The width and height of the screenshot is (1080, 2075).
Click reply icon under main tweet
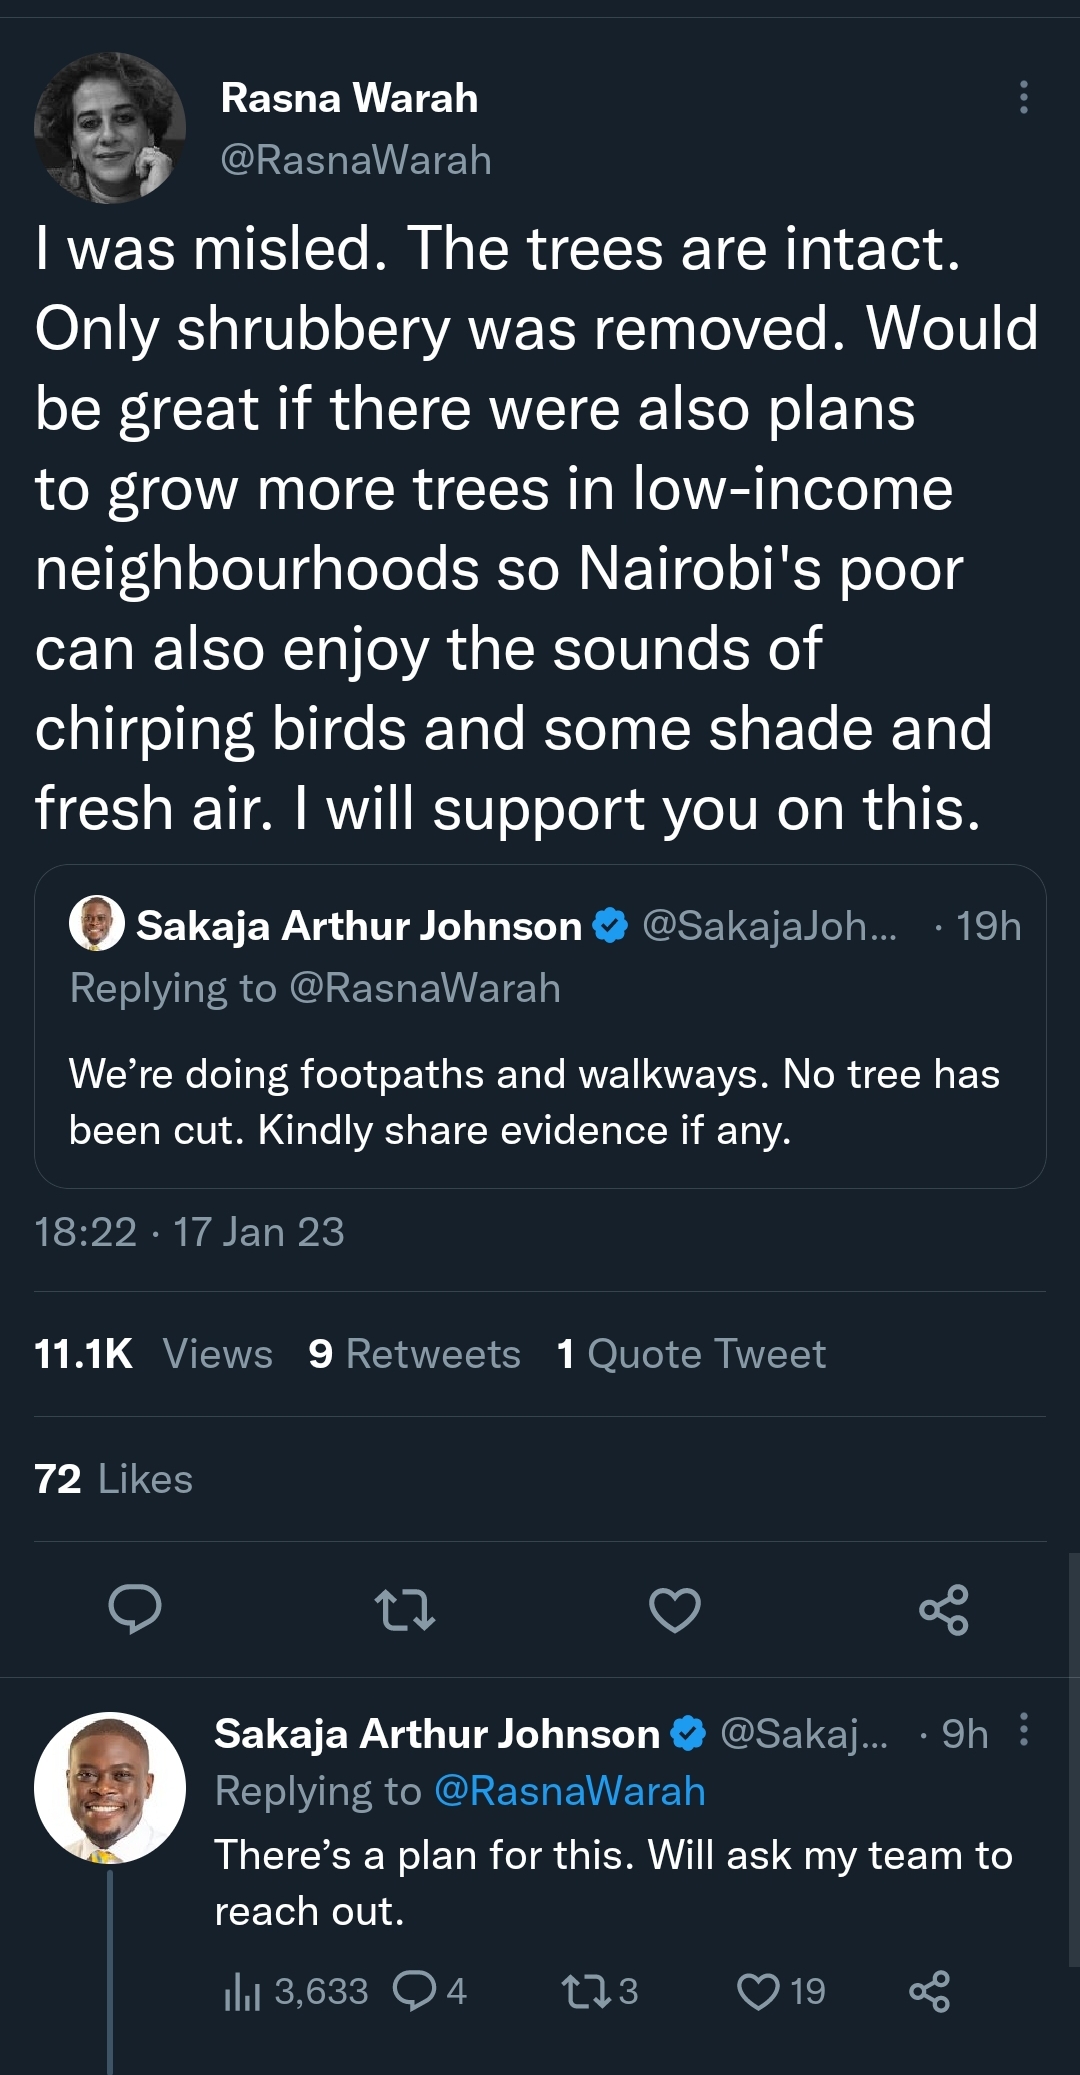tap(135, 1609)
